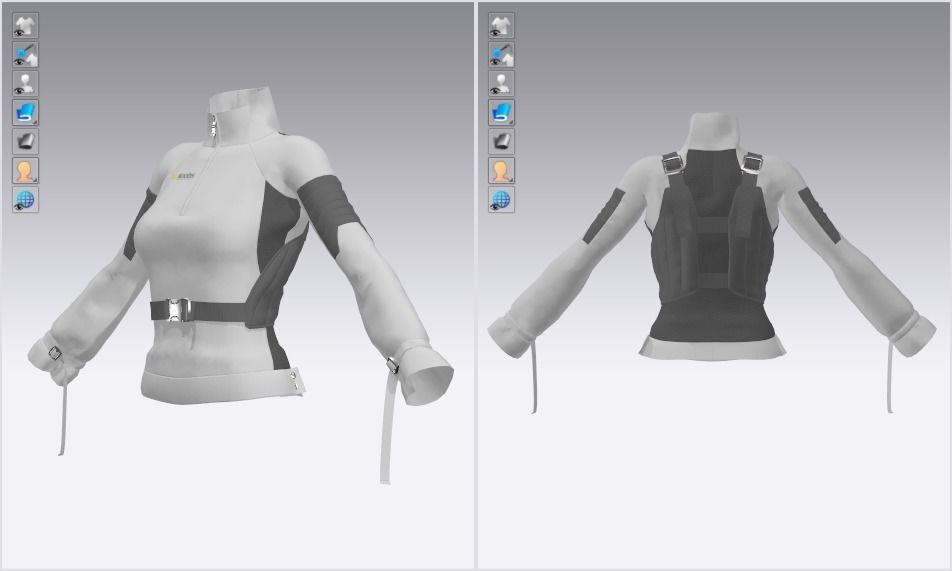952x571 pixels.
Task: Toggle garment attachment display in left viewport
Action: [26, 55]
